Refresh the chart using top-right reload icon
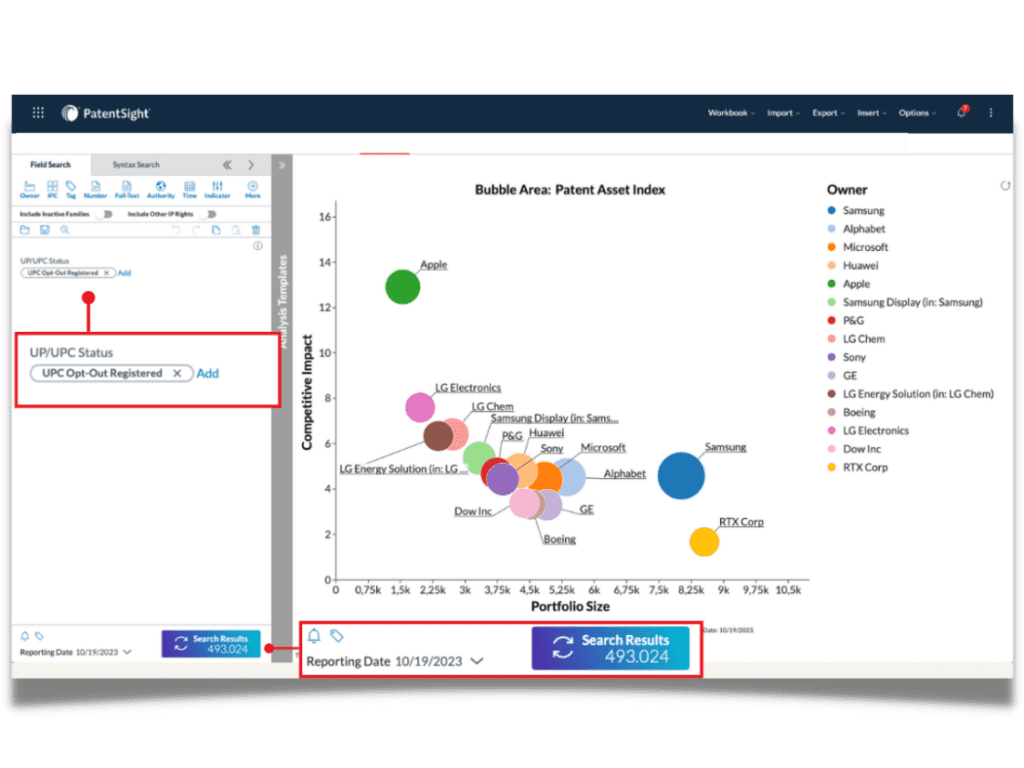This screenshot has height=768, width=1024. [x=1005, y=186]
